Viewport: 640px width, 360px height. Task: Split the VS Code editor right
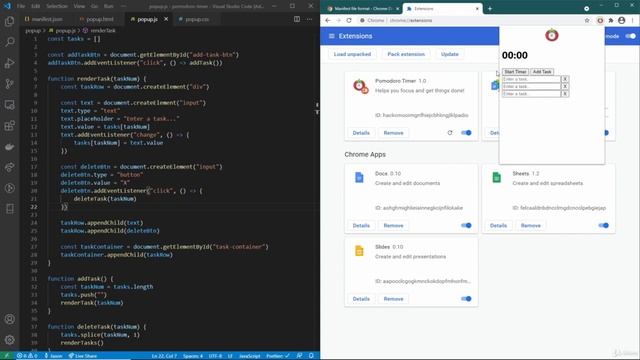click(x=297, y=19)
